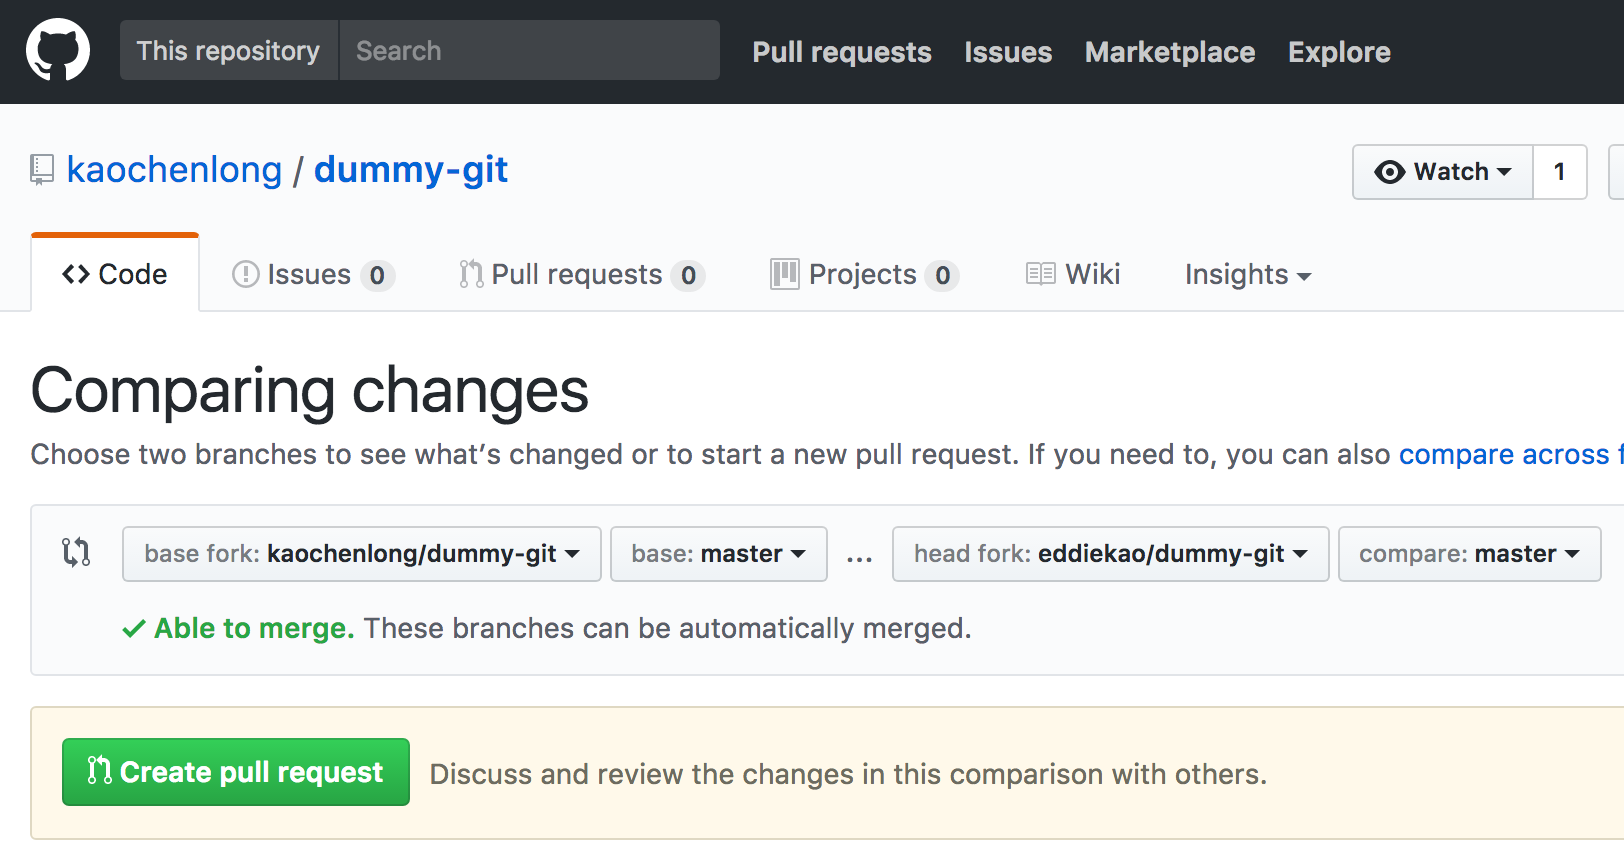The height and width of the screenshot is (858, 1624).
Task: Click the eye icon on Watch button
Action: 1389,172
